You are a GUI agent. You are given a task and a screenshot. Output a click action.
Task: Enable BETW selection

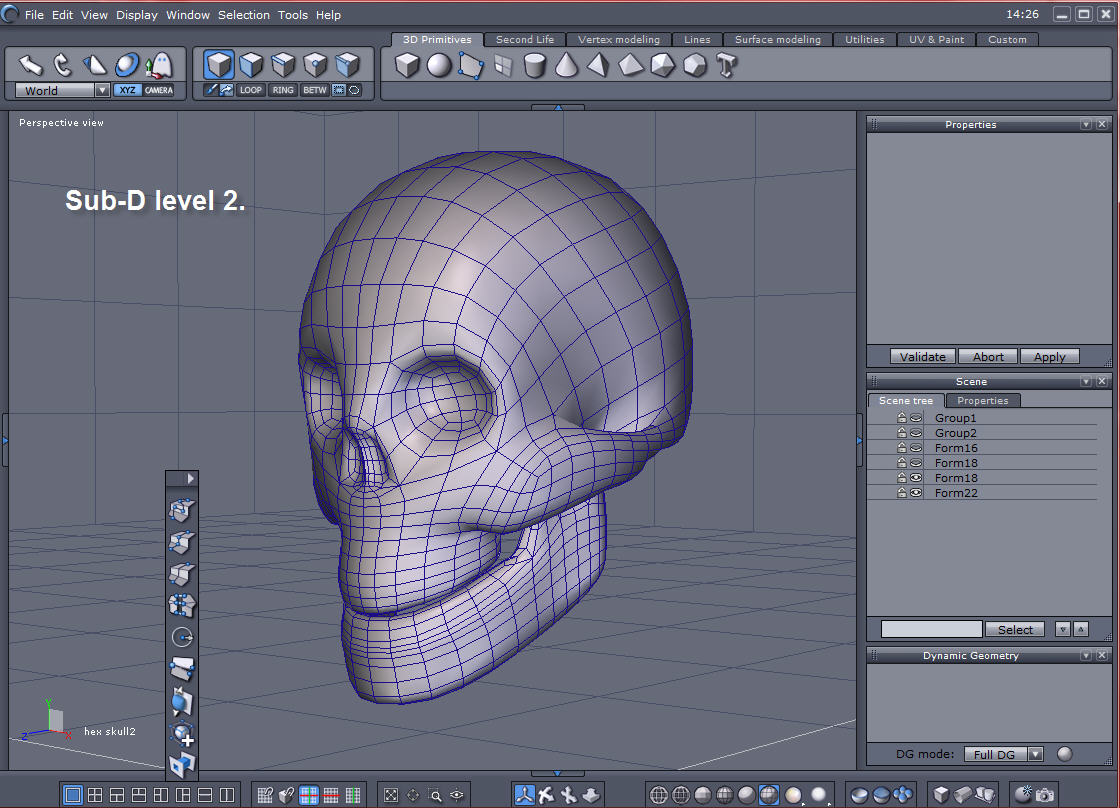(x=314, y=90)
